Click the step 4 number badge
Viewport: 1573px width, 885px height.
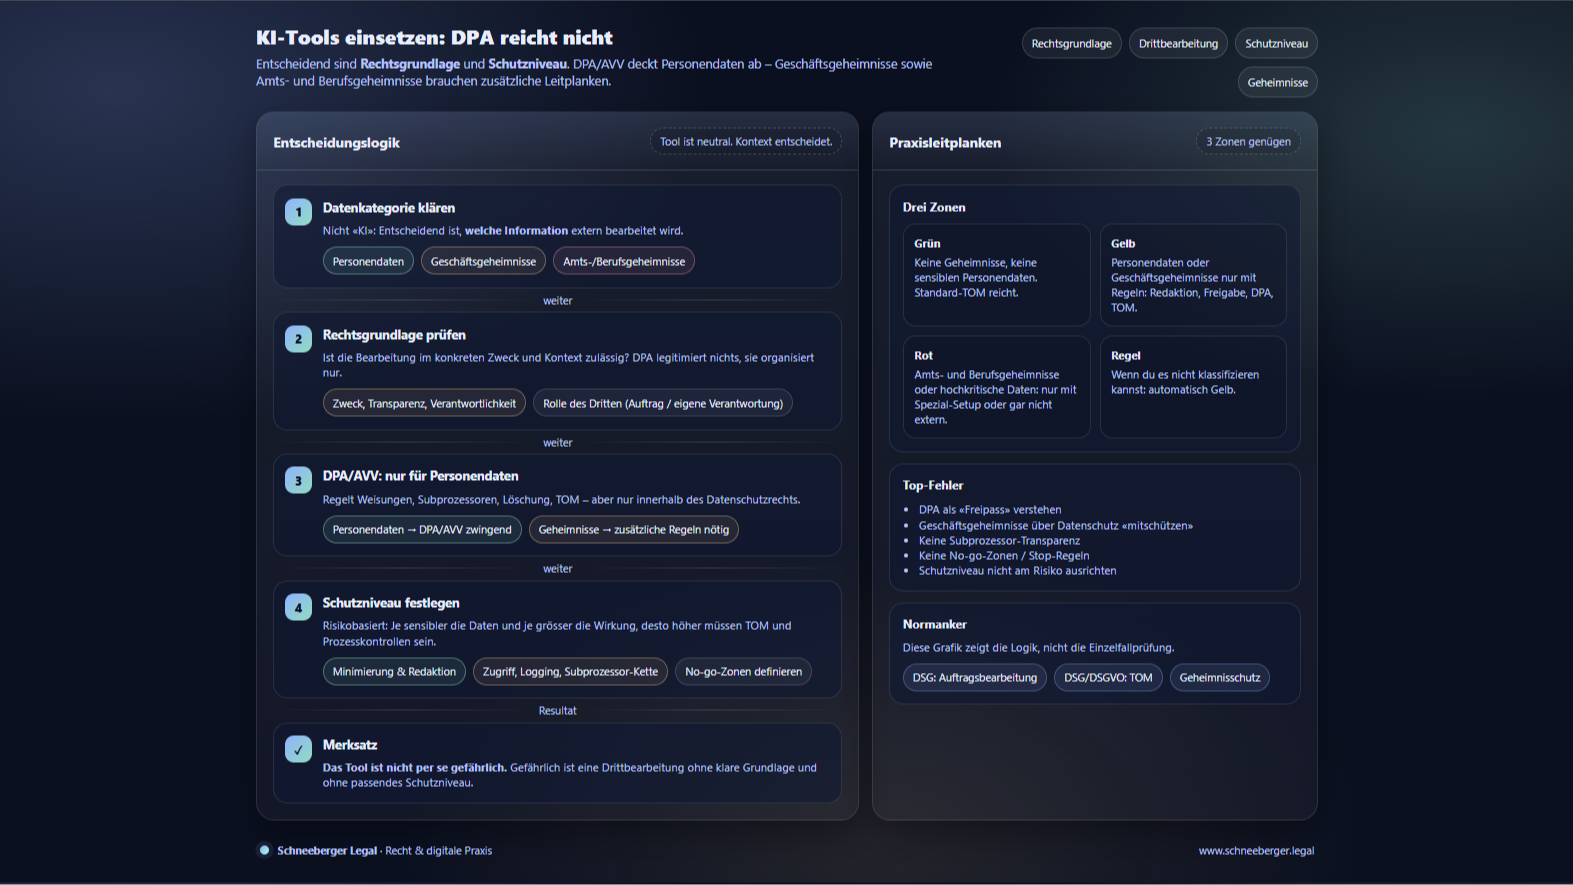(x=298, y=607)
